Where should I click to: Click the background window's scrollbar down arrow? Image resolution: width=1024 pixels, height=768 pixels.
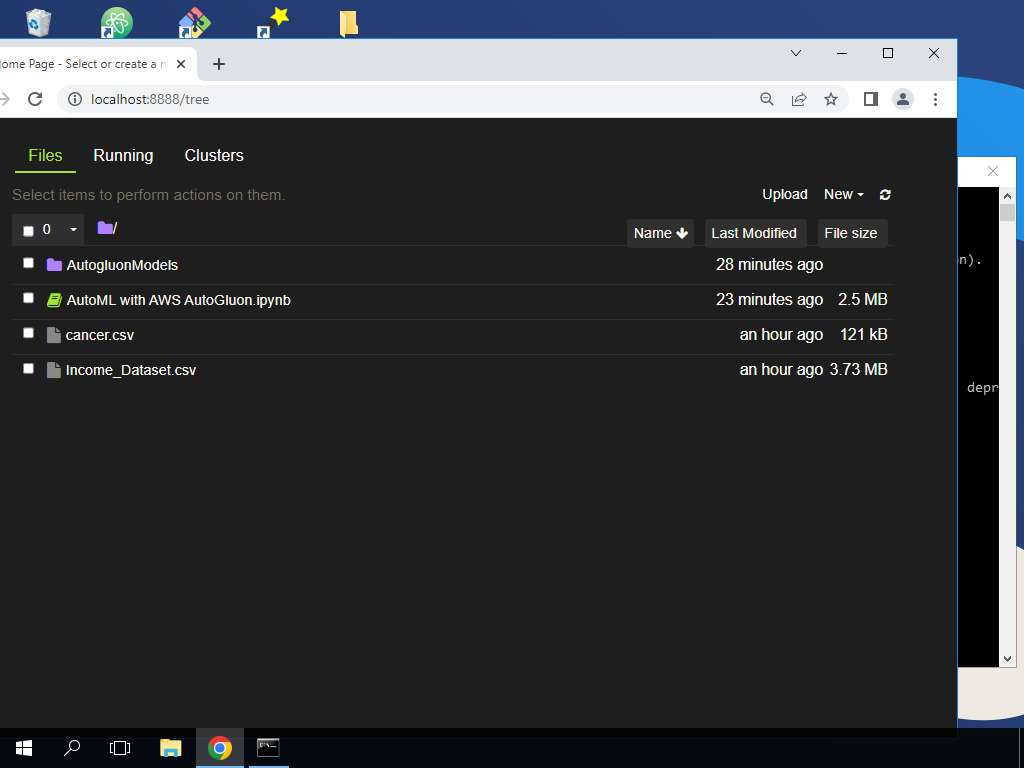(1007, 658)
